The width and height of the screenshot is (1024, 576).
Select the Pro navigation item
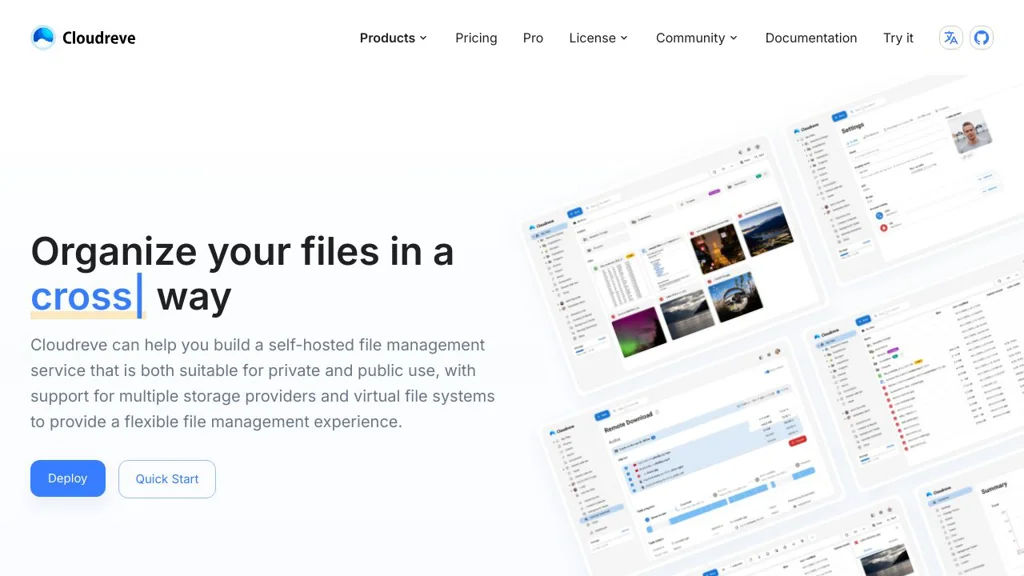[533, 38]
